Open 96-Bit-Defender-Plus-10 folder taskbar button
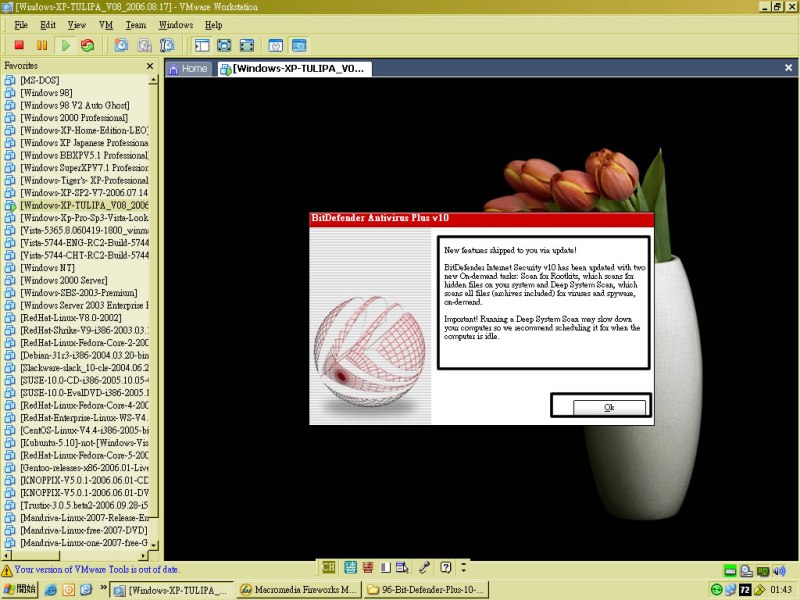 pyautogui.click(x=427, y=590)
